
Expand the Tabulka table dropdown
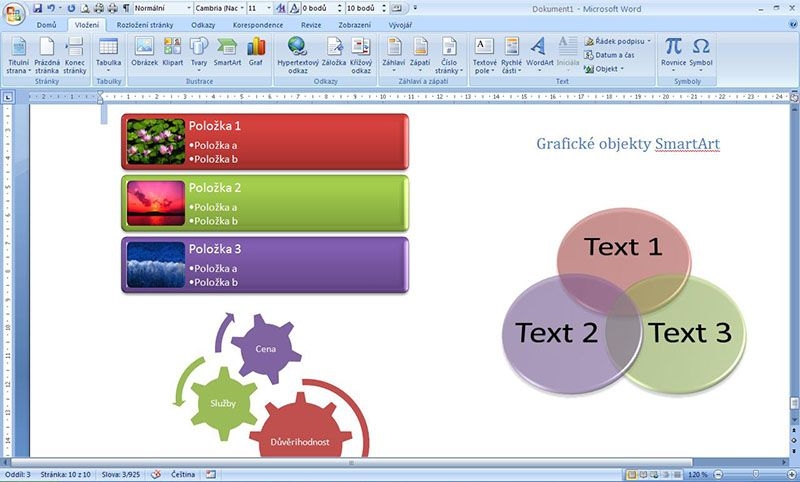[x=108, y=56]
